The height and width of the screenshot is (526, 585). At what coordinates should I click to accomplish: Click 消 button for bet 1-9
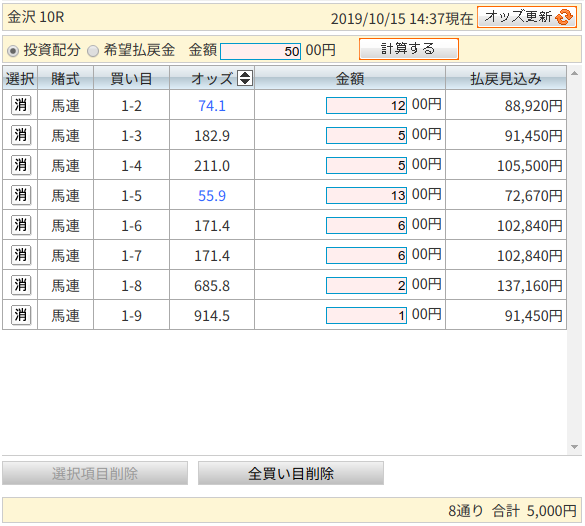21,315
